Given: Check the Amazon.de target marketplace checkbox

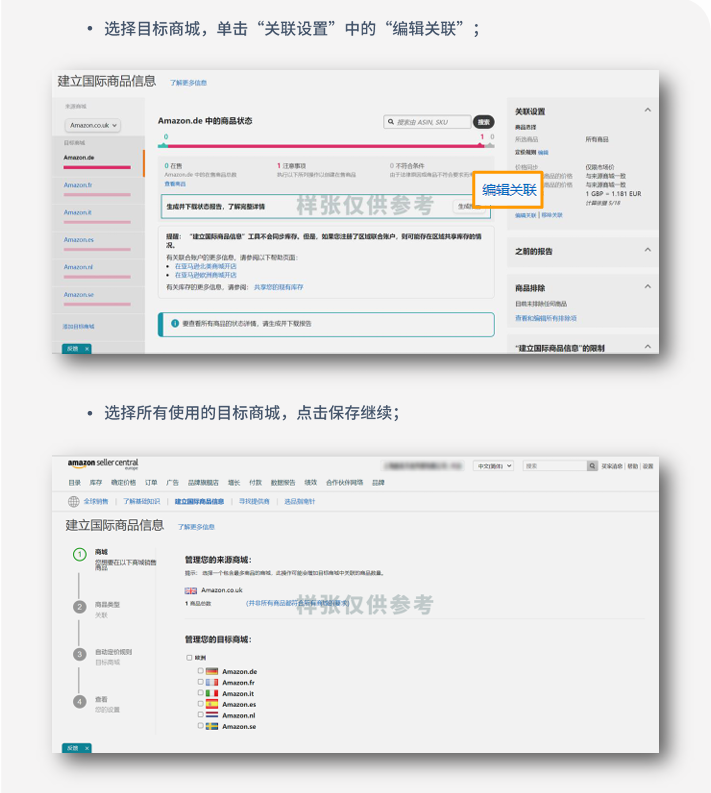Looking at the screenshot, I should click(x=200, y=671).
